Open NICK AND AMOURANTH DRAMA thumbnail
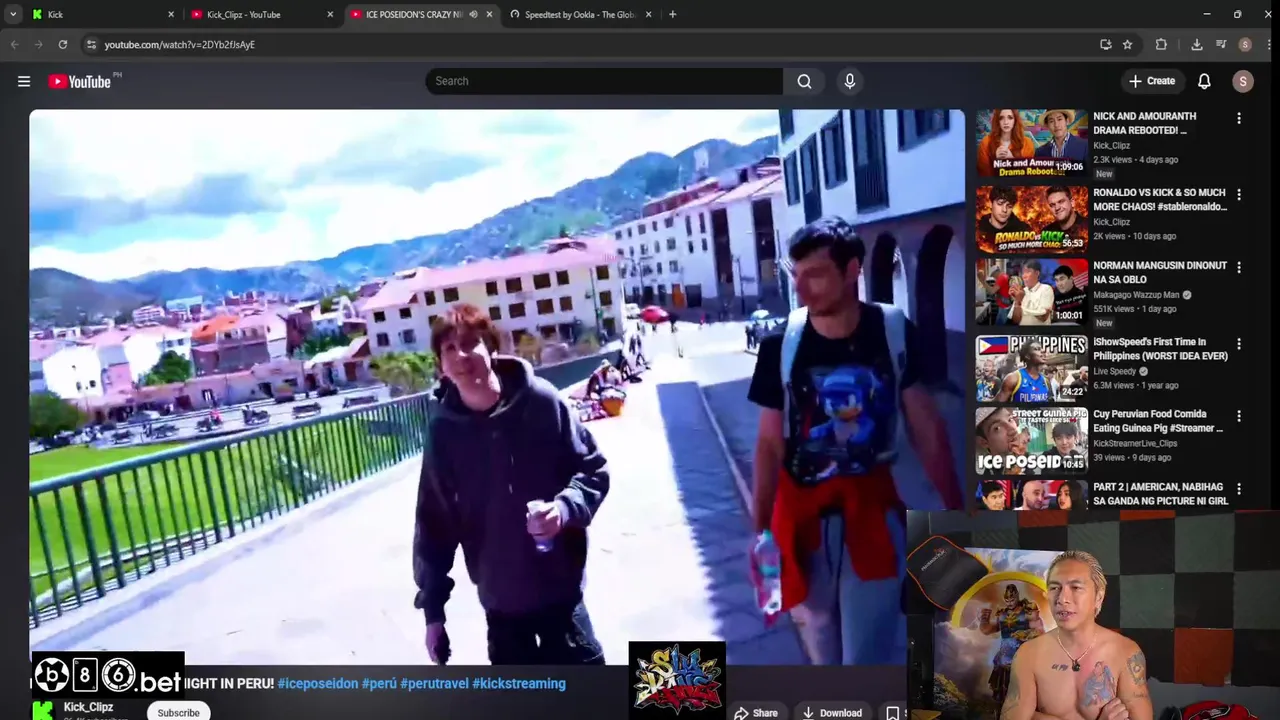Viewport: 1280px width, 720px height. pos(1031,142)
